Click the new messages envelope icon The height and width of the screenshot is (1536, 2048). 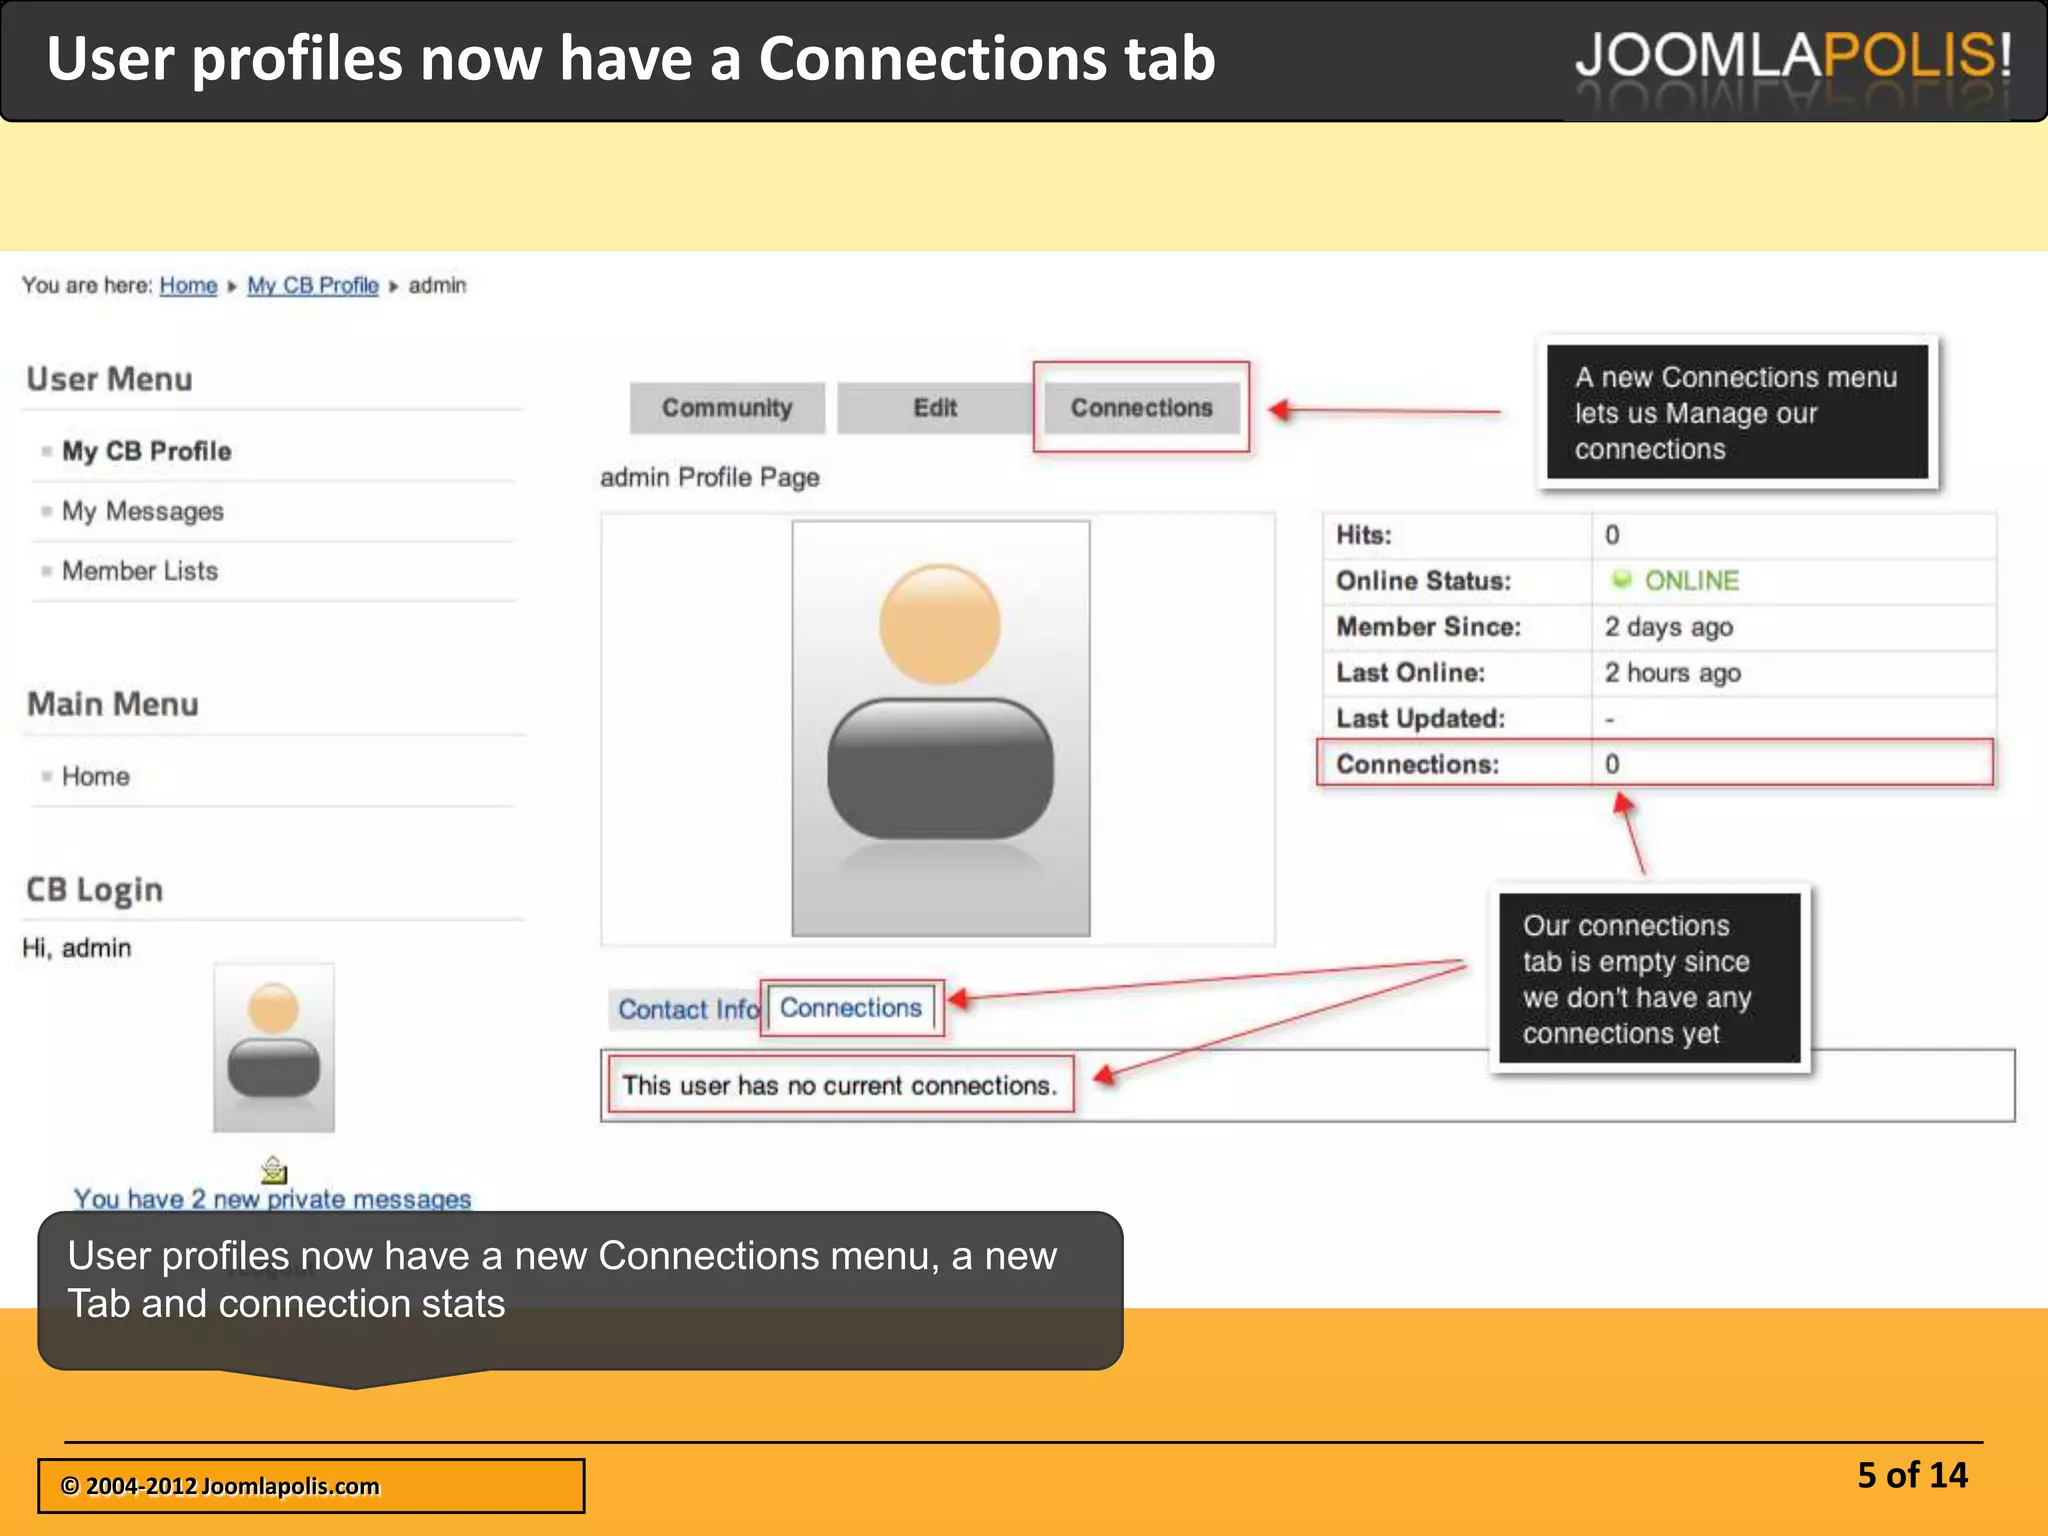tap(274, 1169)
